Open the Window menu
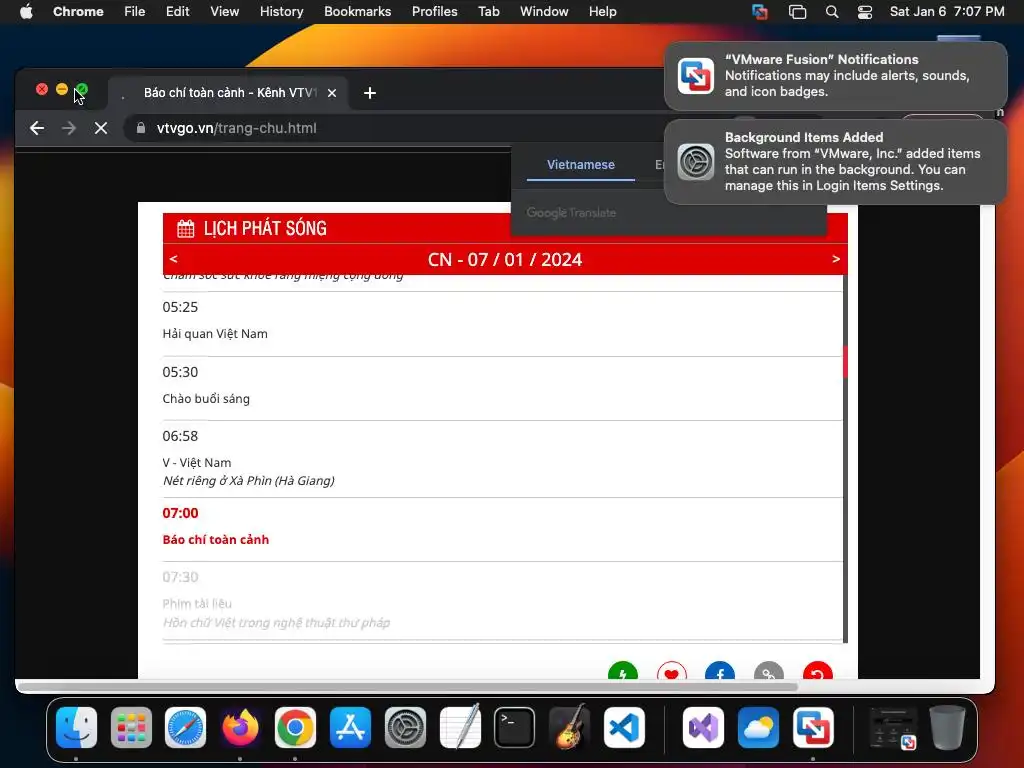Image resolution: width=1024 pixels, height=768 pixels. (x=544, y=11)
